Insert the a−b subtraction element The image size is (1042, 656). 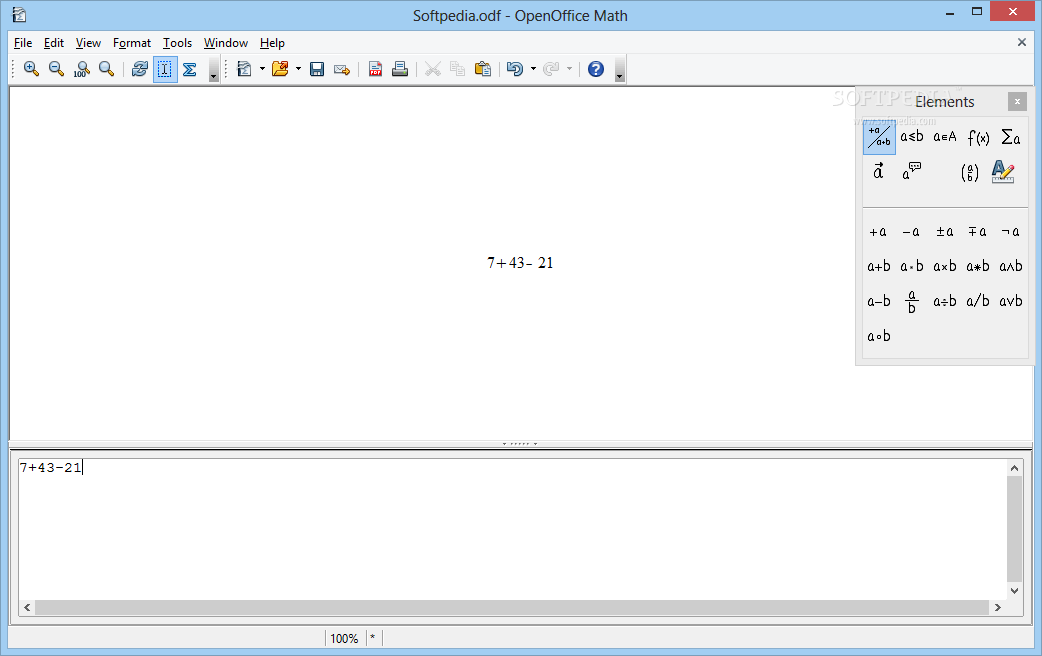(x=879, y=301)
